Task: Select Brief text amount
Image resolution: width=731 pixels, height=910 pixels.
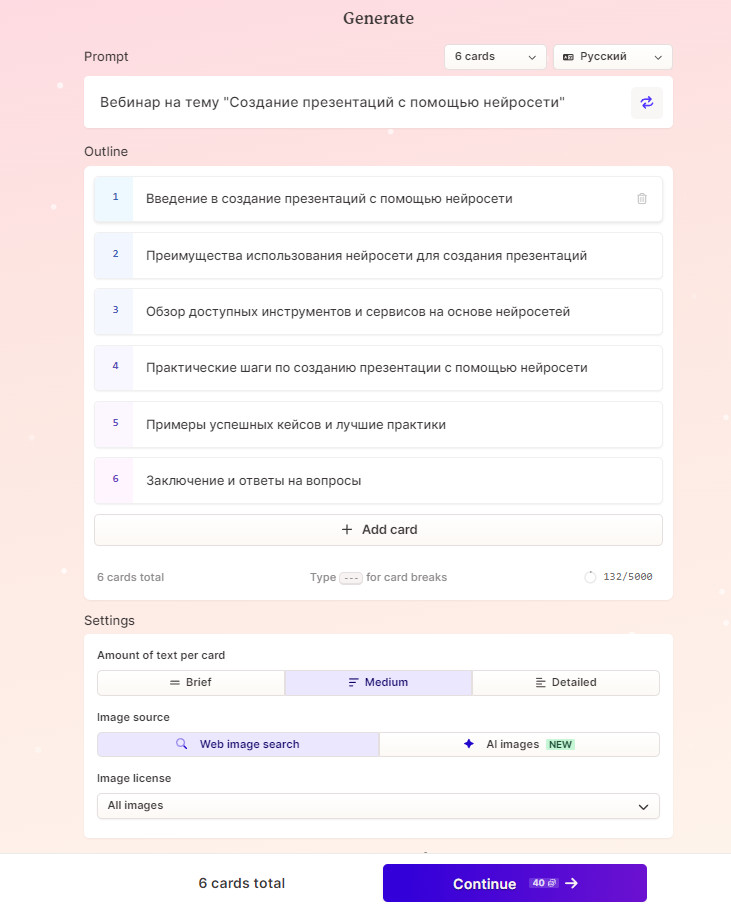Action: pyautogui.click(x=191, y=682)
